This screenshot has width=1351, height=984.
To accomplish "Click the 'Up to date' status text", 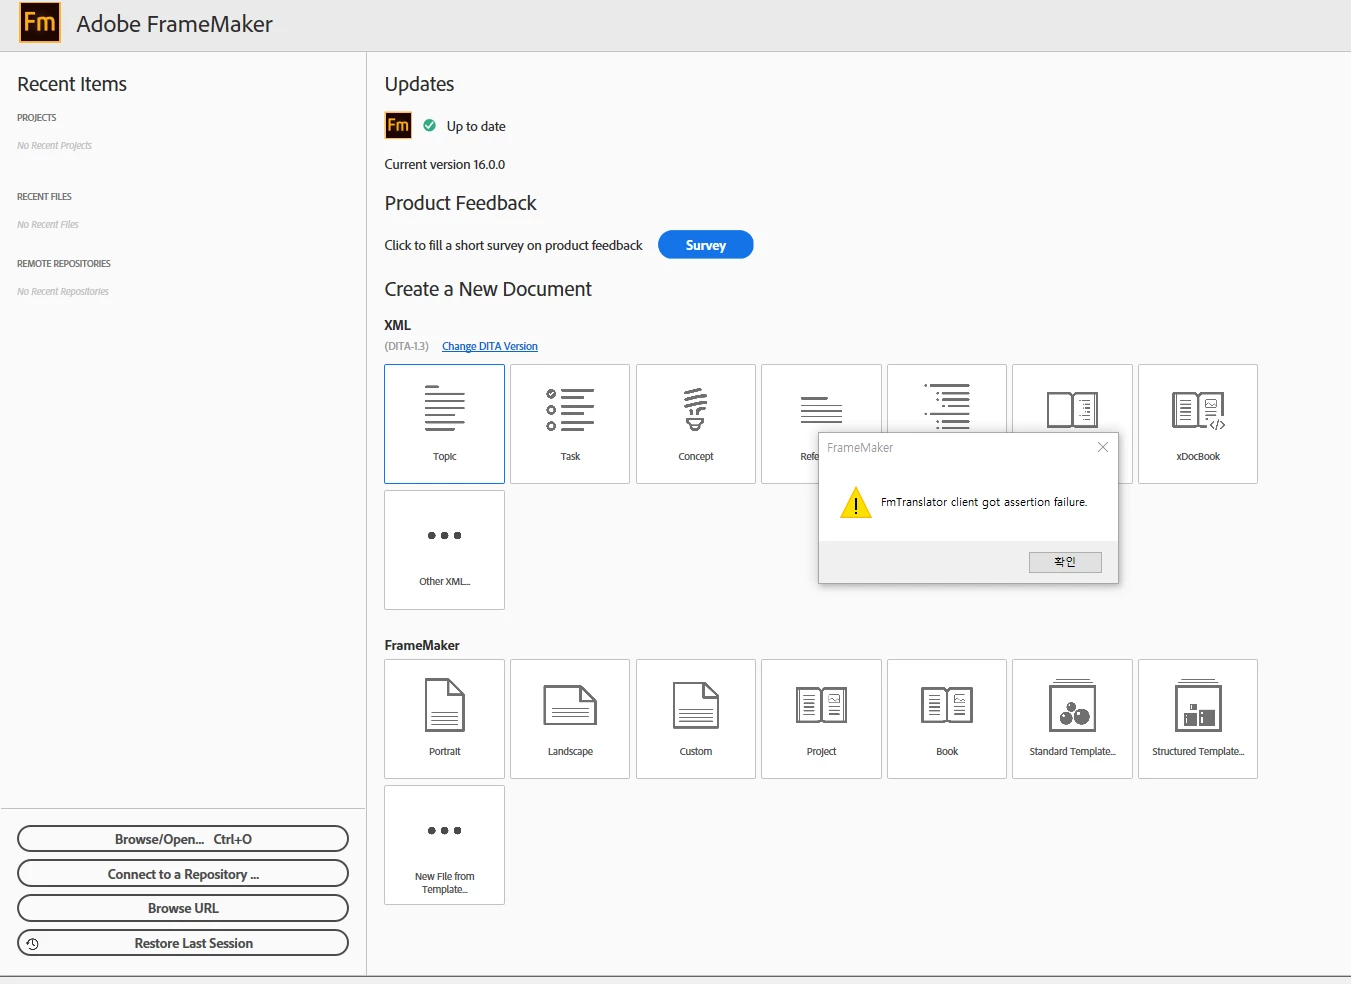I will (476, 126).
